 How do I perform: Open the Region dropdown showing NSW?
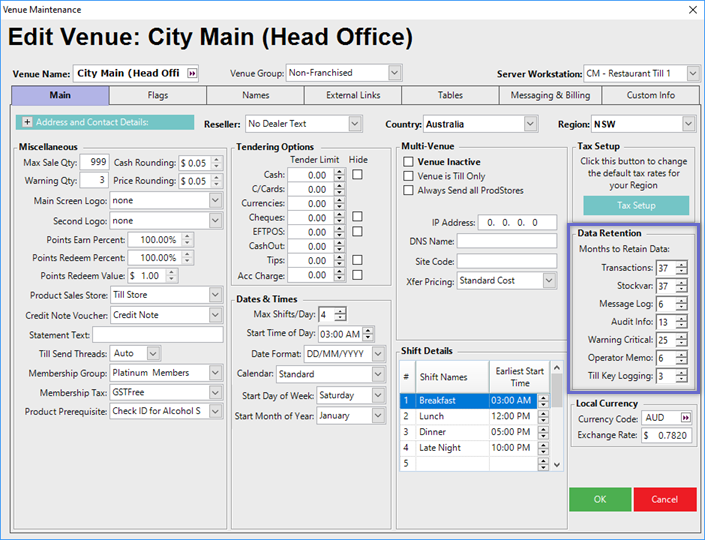tap(688, 124)
